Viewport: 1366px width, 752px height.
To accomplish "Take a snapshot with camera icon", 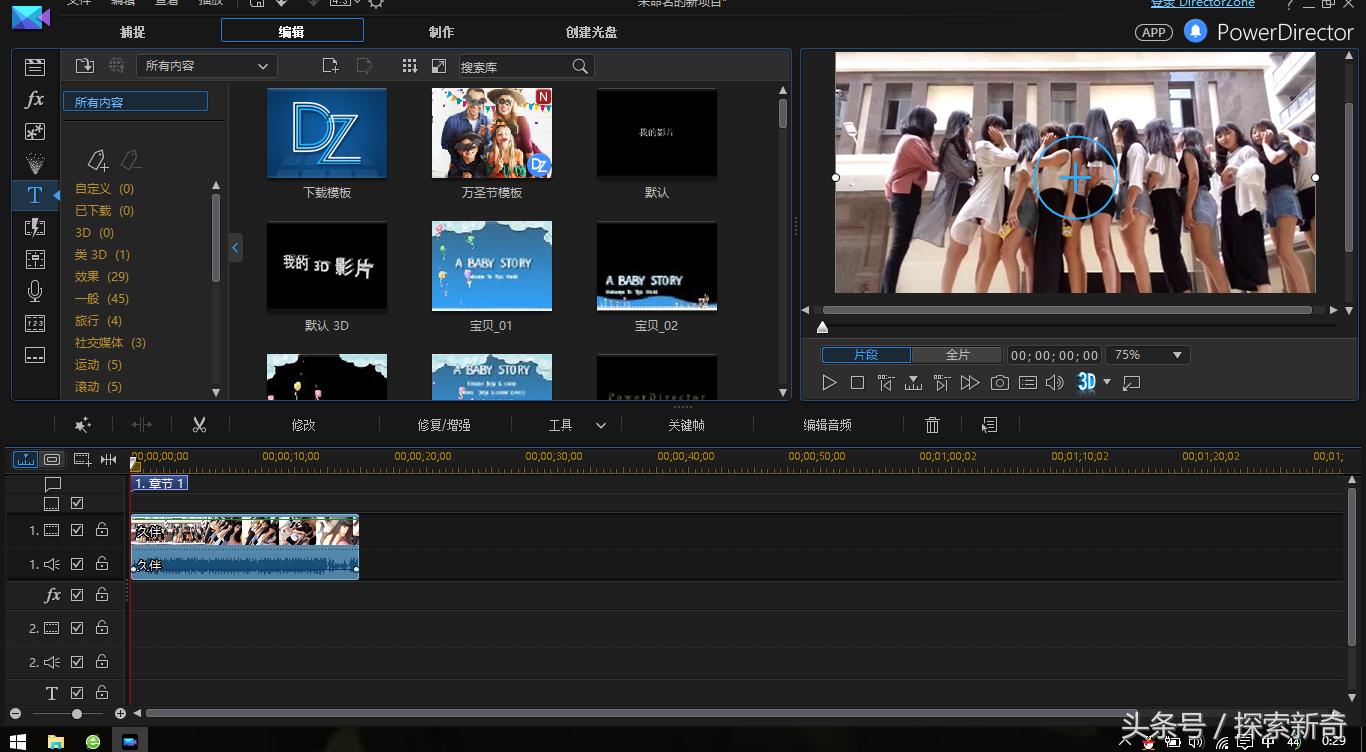I will coord(999,383).
